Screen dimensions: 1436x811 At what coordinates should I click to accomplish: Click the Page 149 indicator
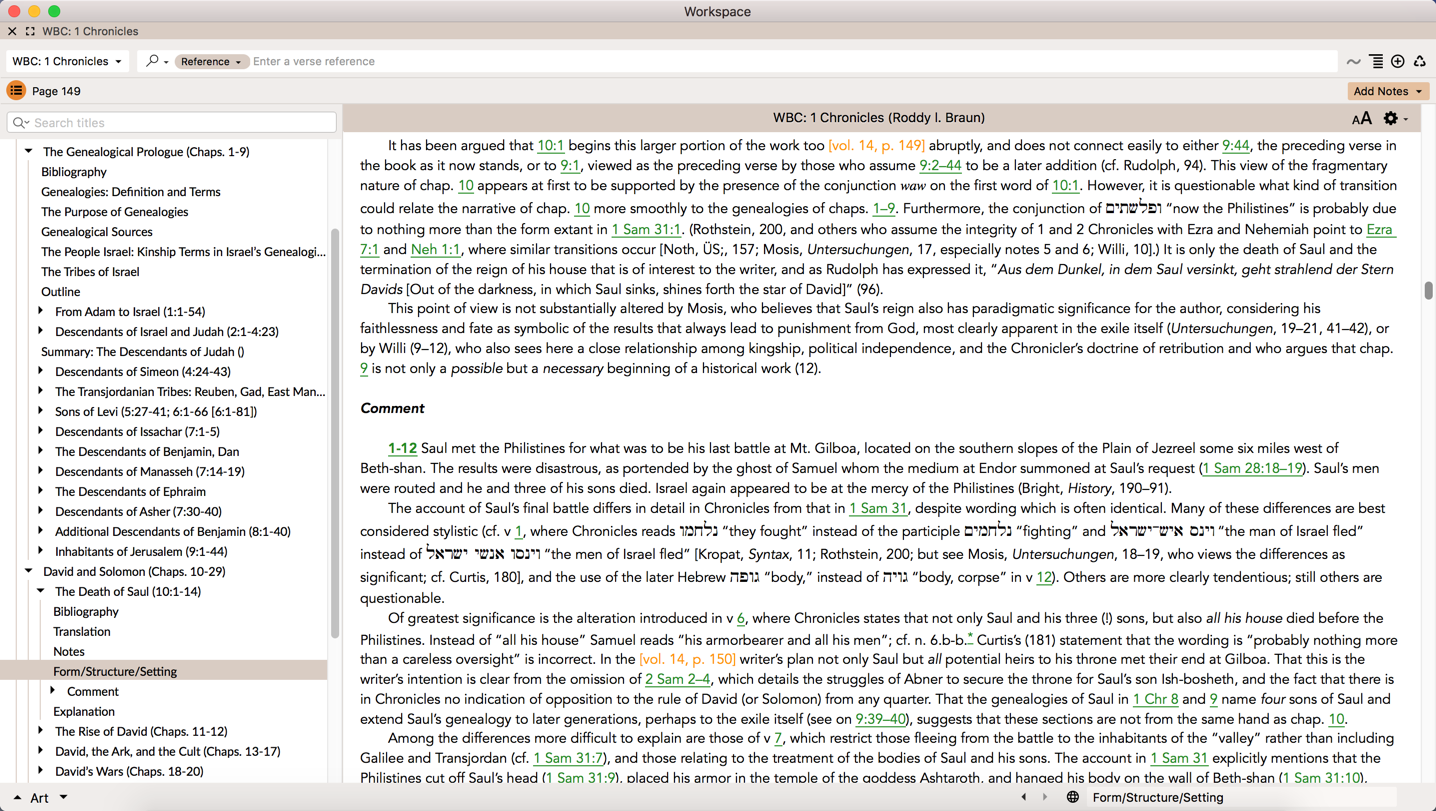coord(56,91)
